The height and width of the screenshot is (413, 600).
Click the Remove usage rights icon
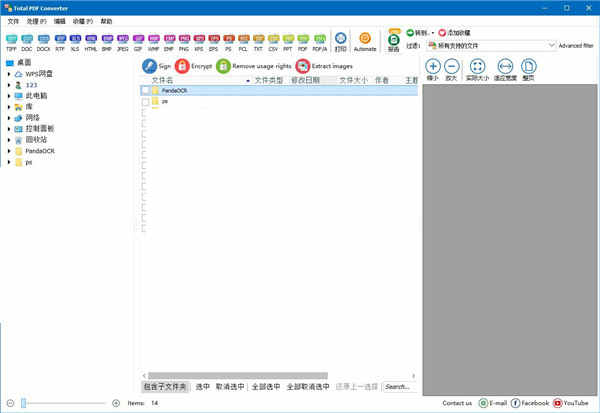(x=223, y=66)
